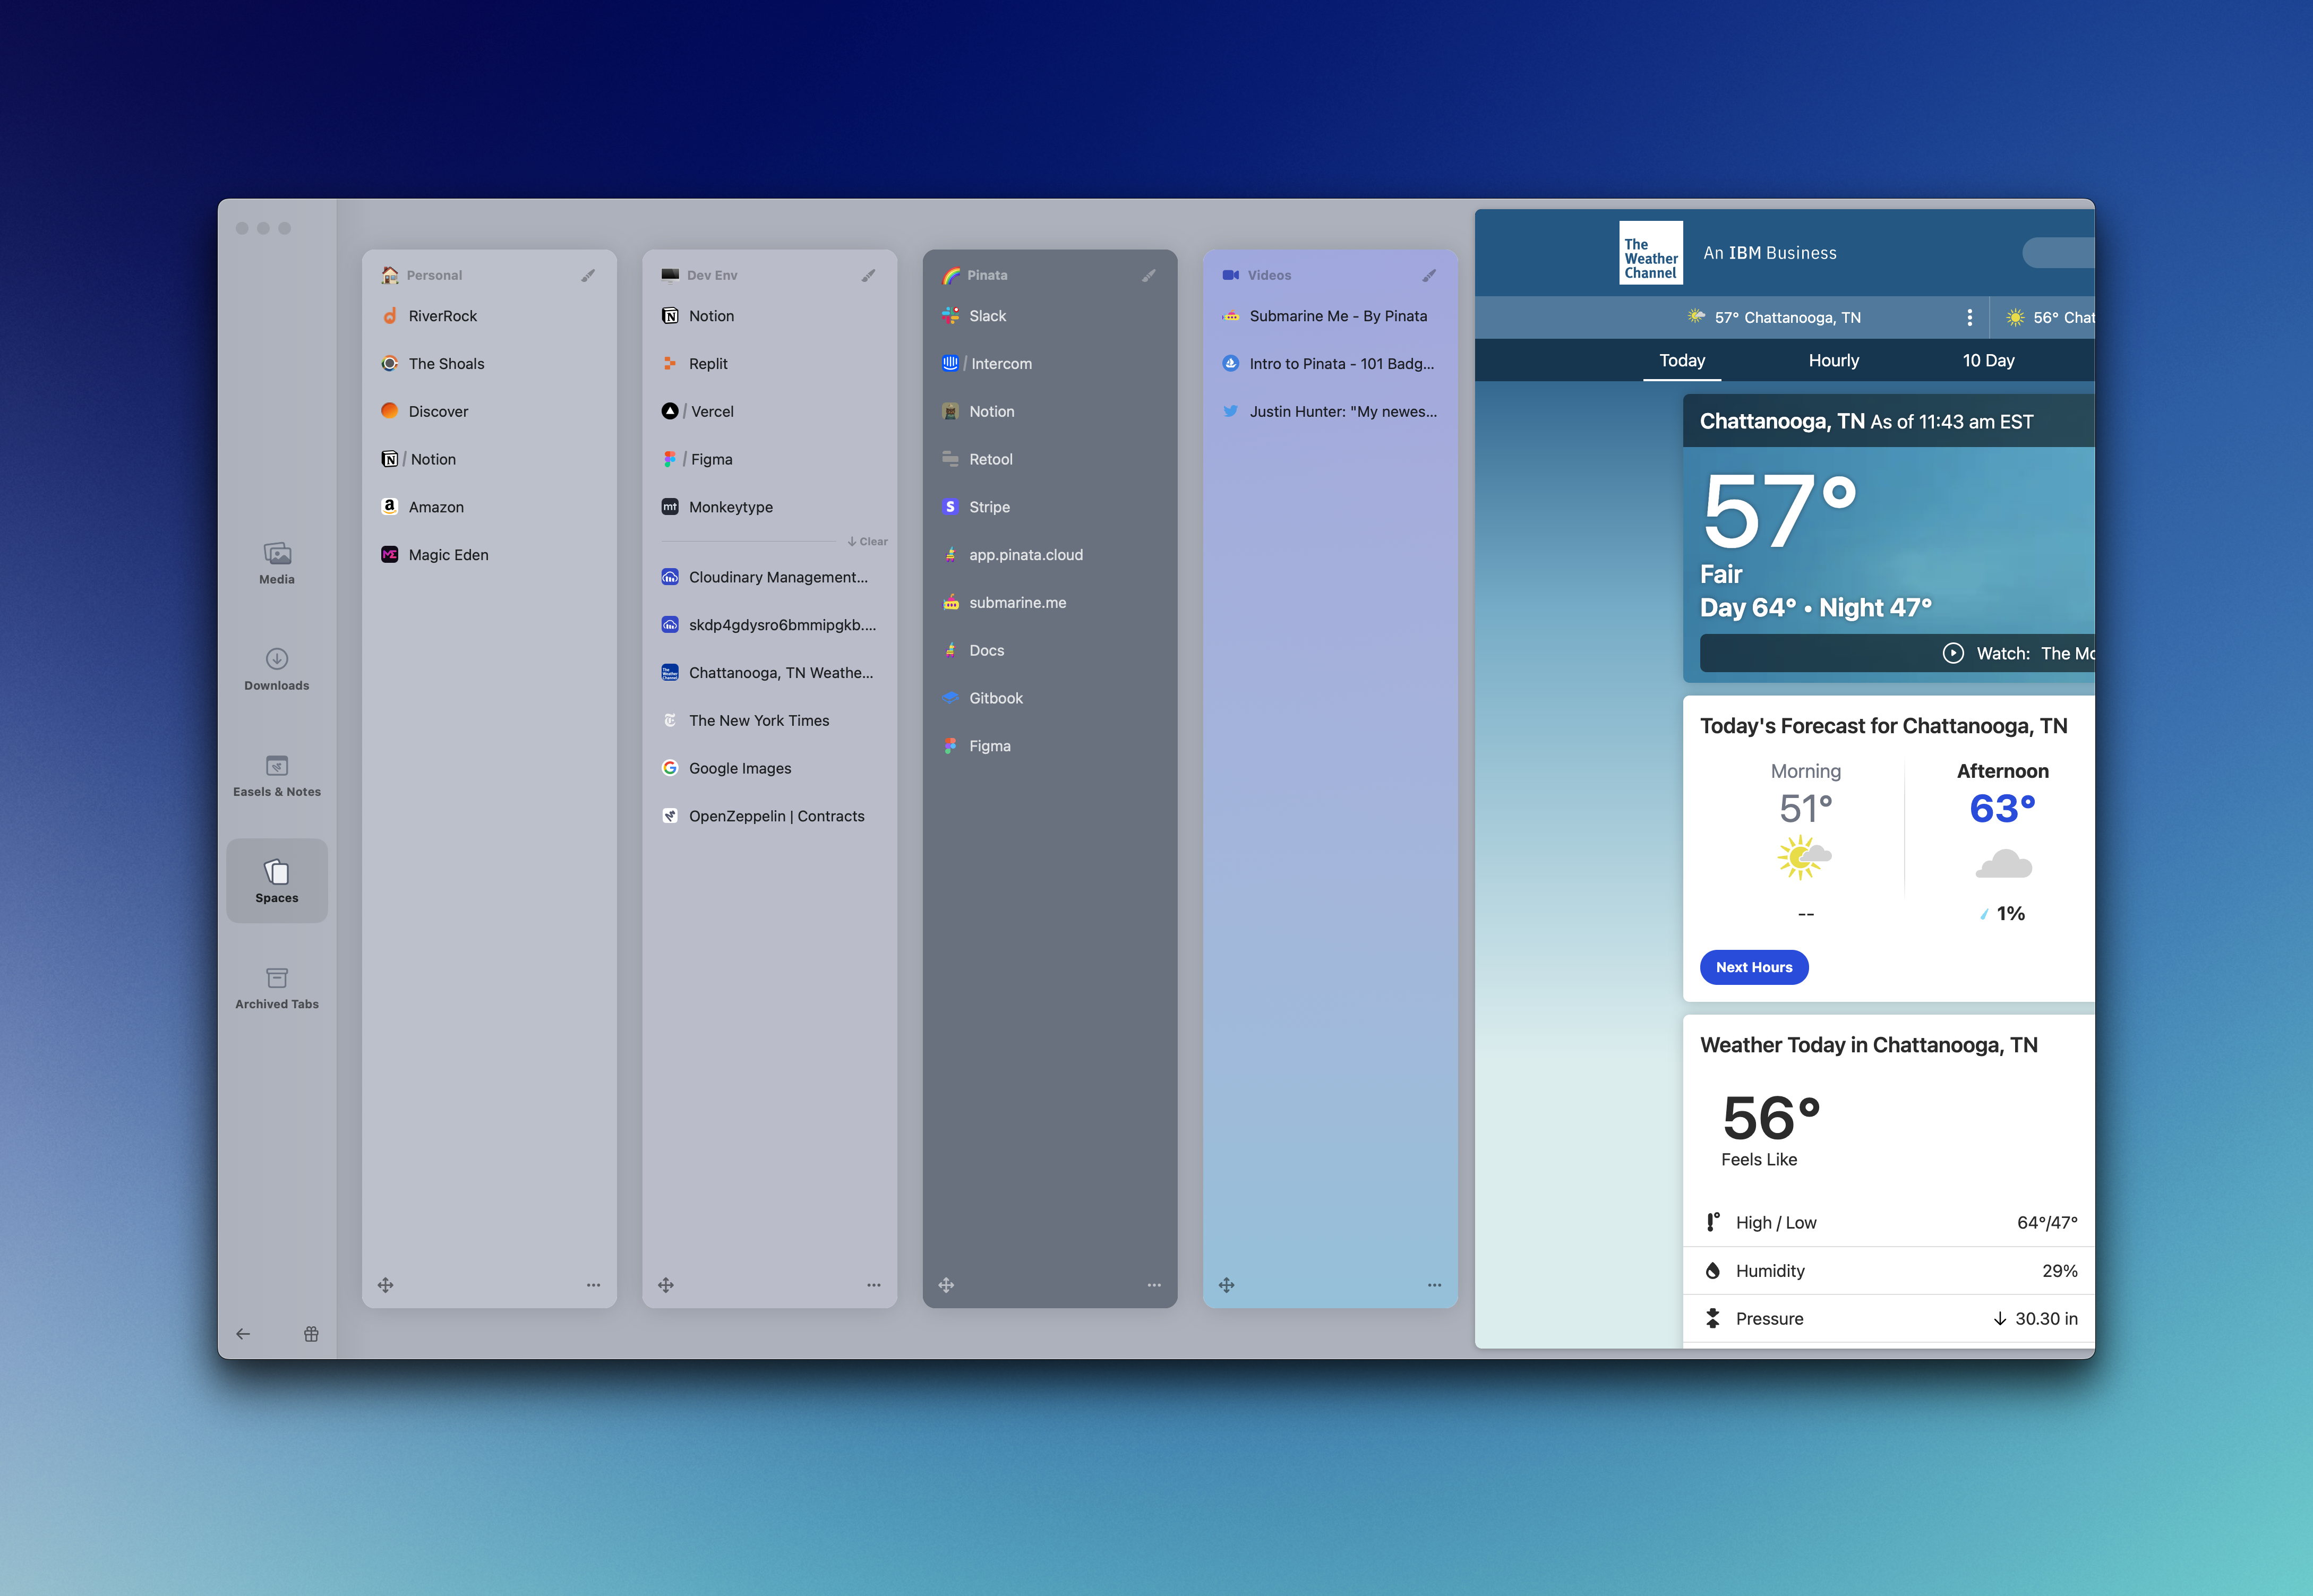Open the Docs tab in Pinata space
Screen dimensions: 2313x1596
click(1050, 650)
